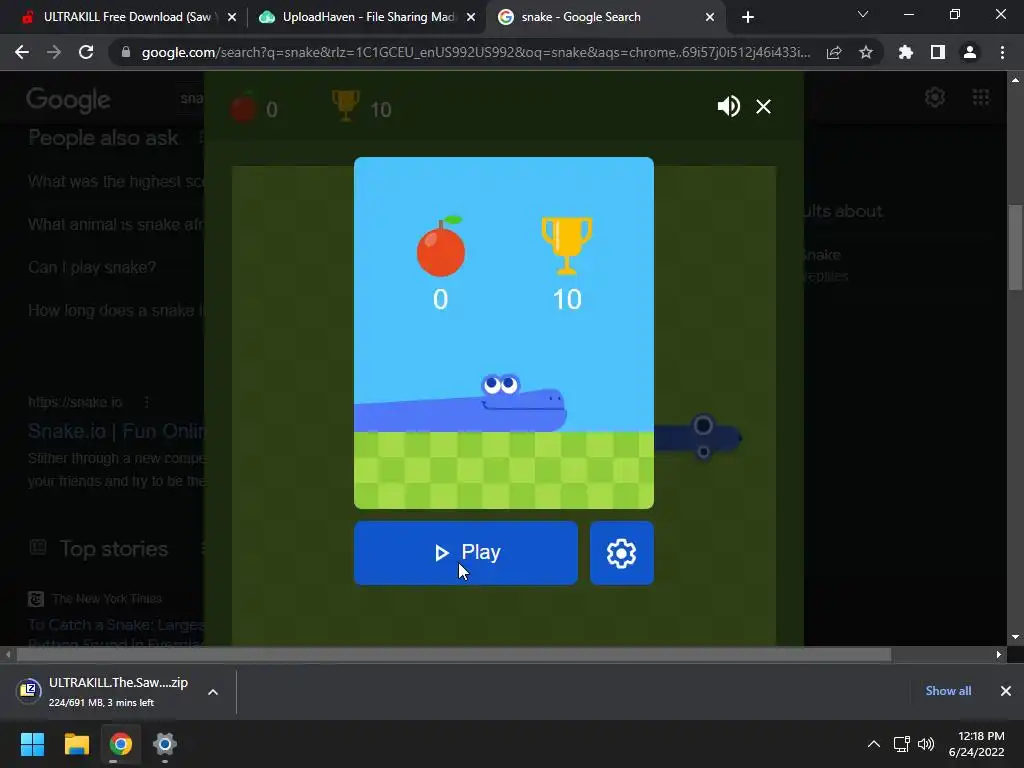
Task: Open Google apps grid icon
Action: [981, 97]
